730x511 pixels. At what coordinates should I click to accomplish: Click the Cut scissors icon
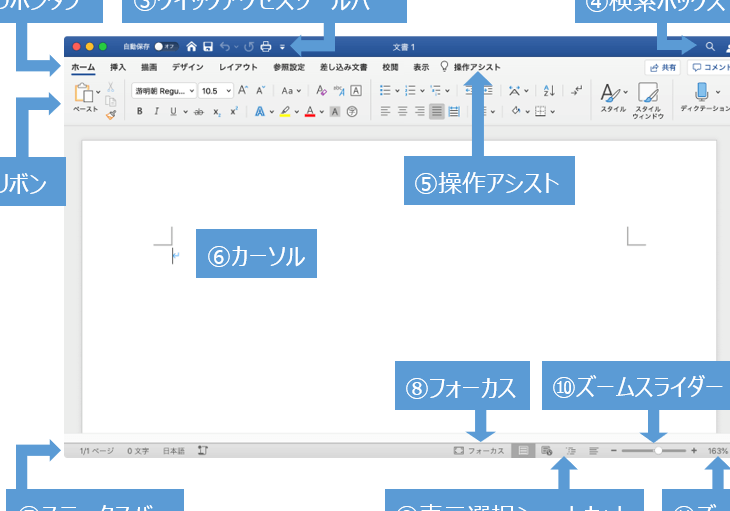[111, 87]
